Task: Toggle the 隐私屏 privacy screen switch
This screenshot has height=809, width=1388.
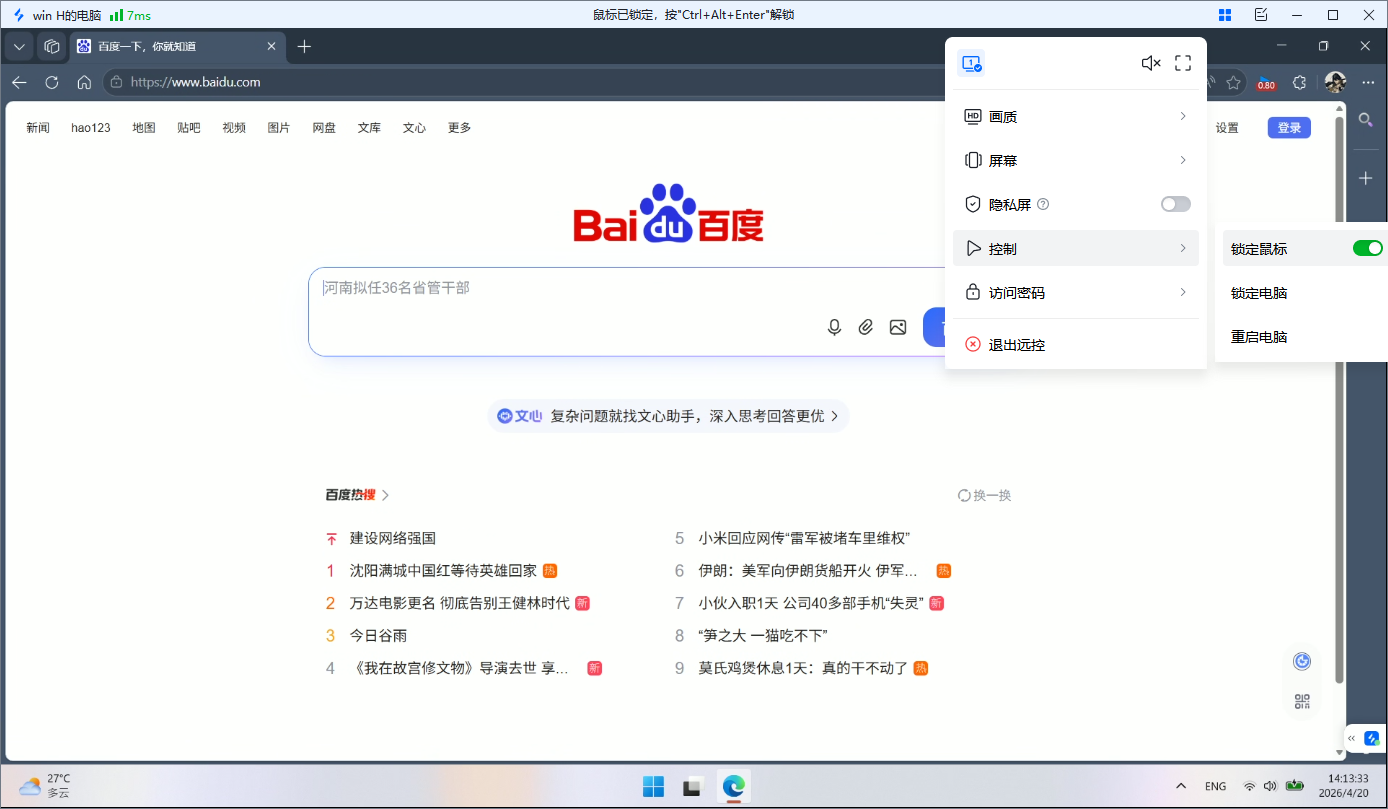Action: 1175,204
